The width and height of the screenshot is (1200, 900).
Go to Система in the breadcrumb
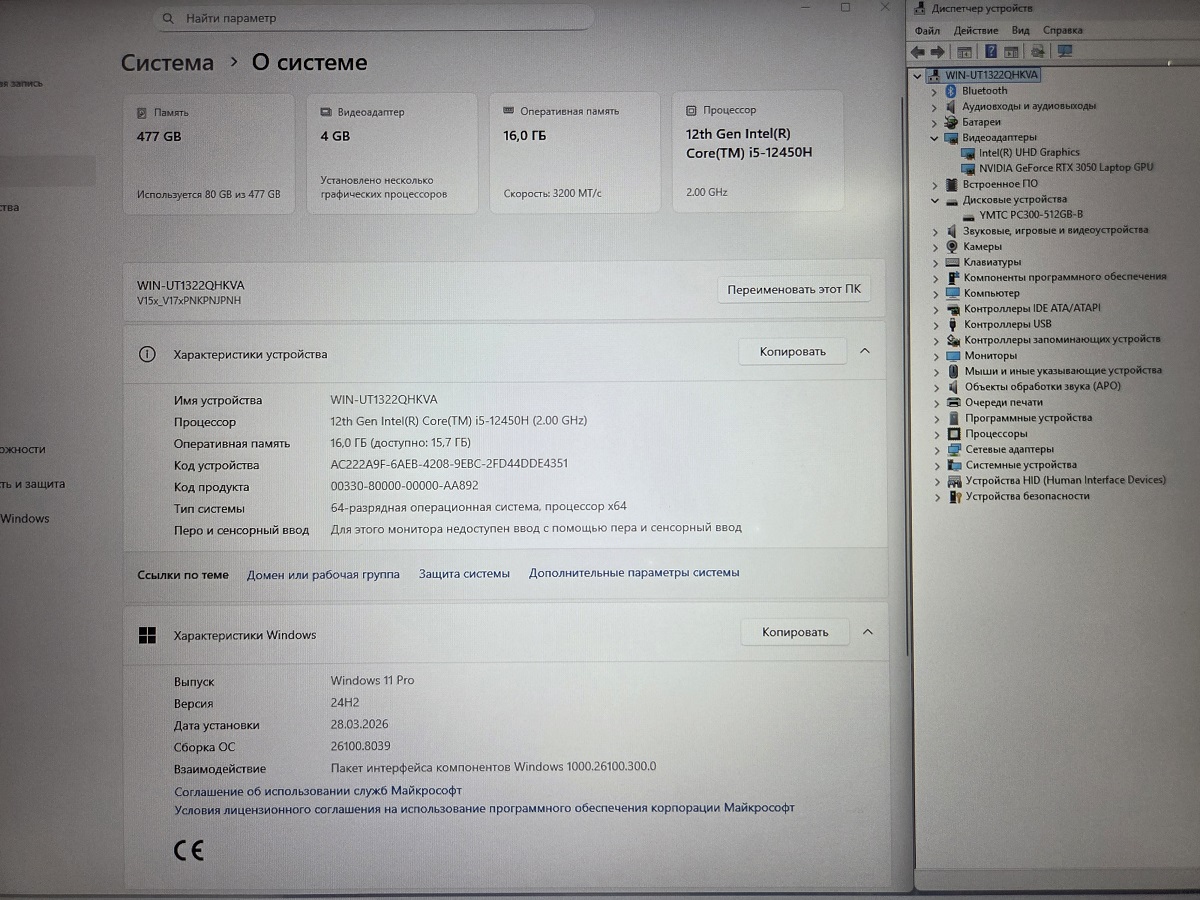click(167, 63)
